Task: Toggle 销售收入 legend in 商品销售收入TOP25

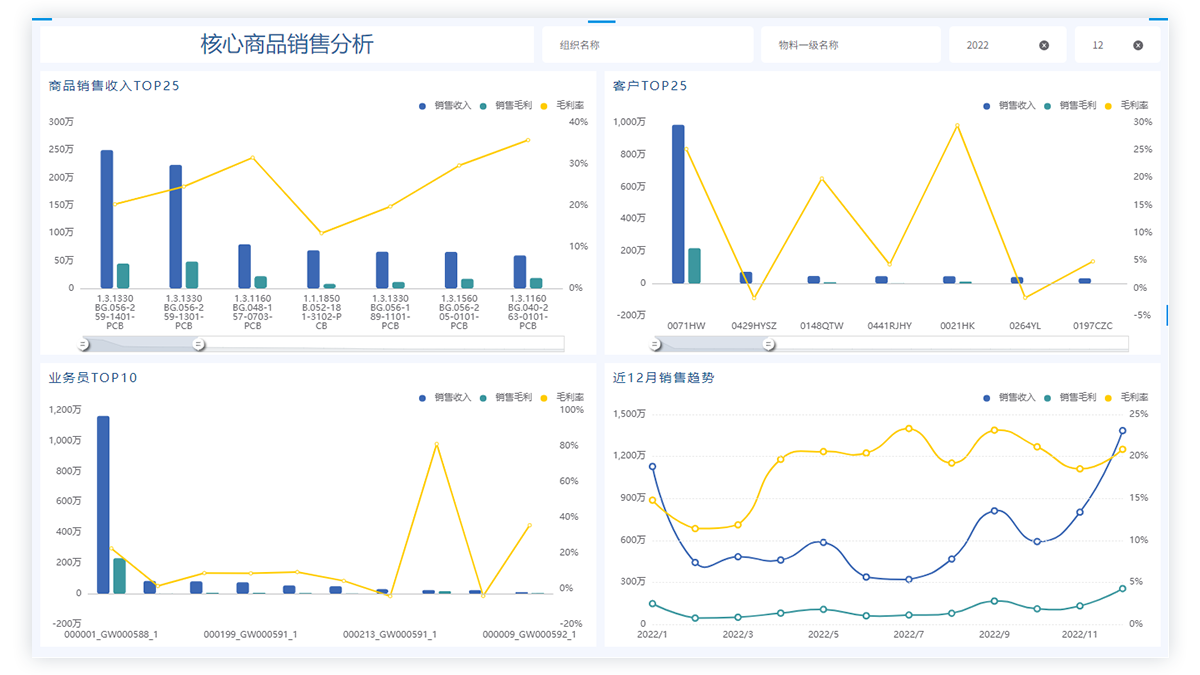Action: point(445,105)
